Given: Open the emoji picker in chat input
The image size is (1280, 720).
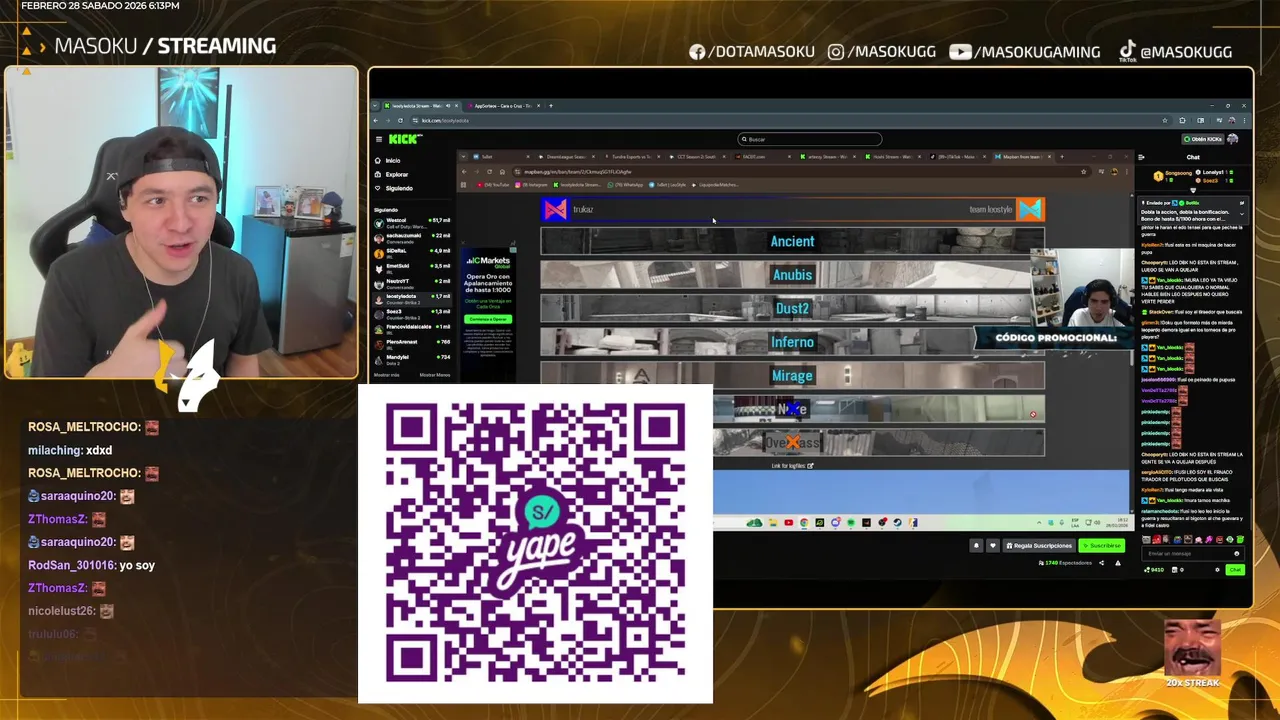Looking at the screenshot, I should (x=1237, y=553).
